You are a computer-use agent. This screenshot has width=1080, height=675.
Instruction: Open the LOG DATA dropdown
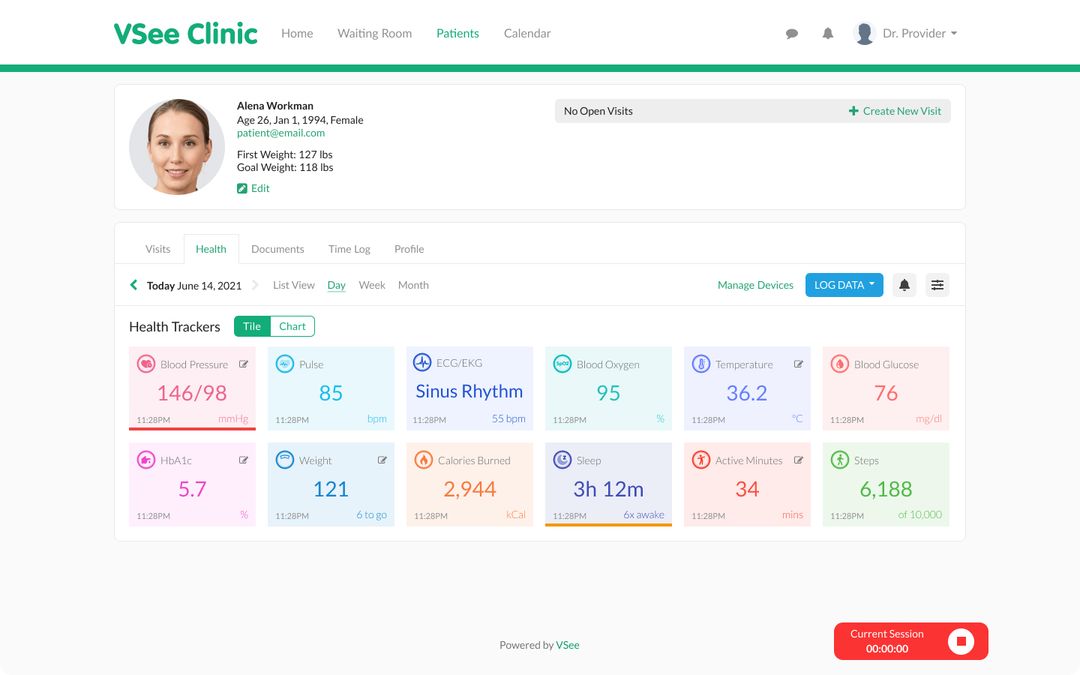point(843,284)
